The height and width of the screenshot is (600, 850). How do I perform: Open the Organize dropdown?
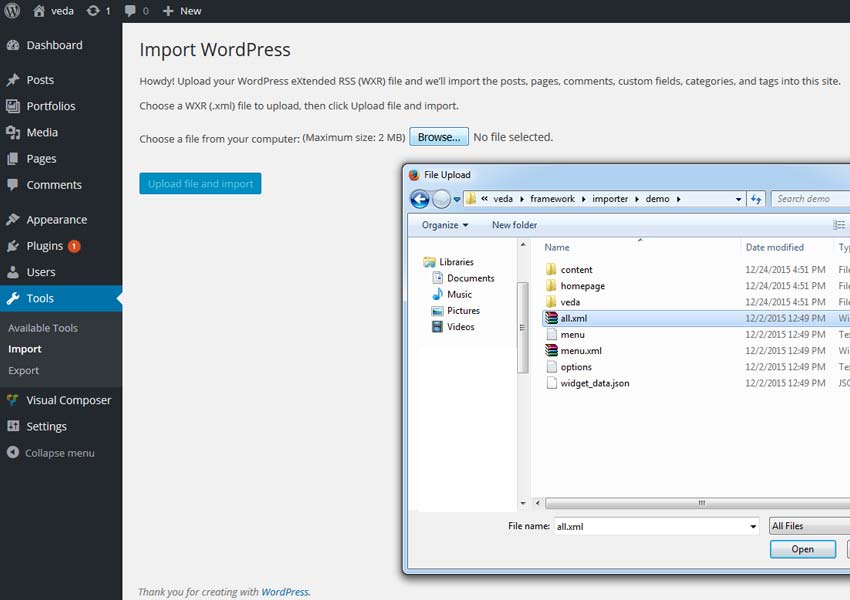[x=443, y=225]
